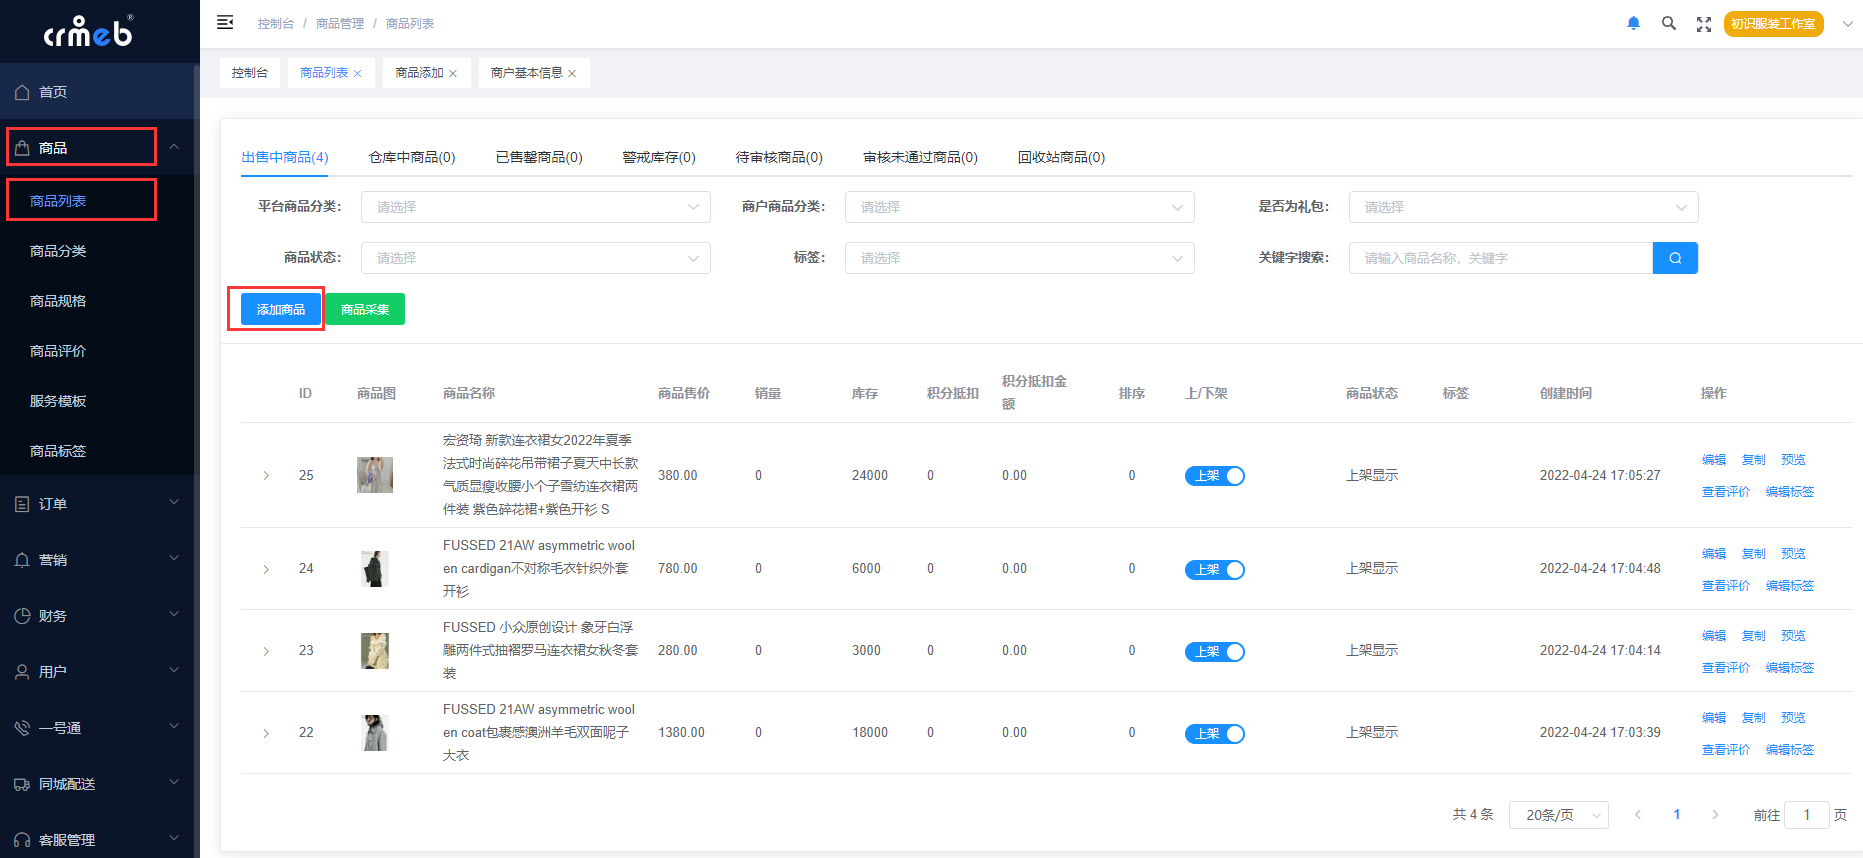The image size is (1863, 858).
Task: Click the crmeb logo
Action: pos(88,32)
